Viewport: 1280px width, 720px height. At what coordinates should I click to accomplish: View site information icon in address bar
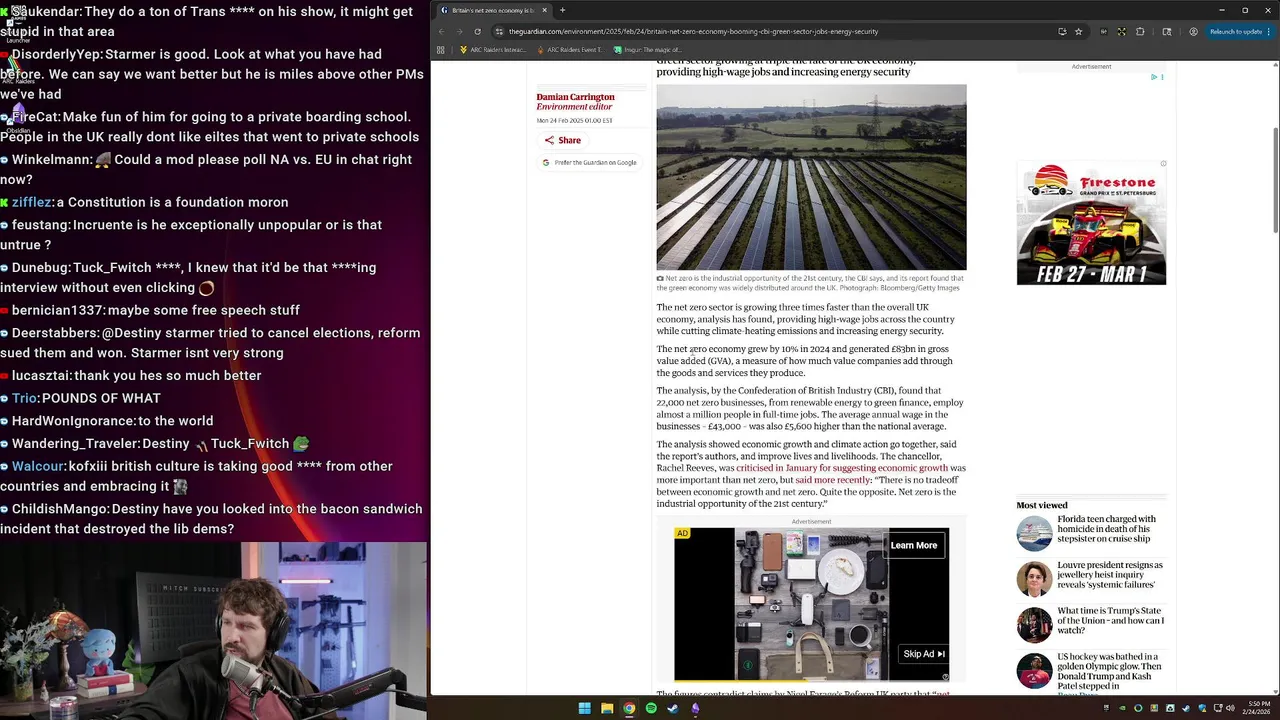click(498, 31)
